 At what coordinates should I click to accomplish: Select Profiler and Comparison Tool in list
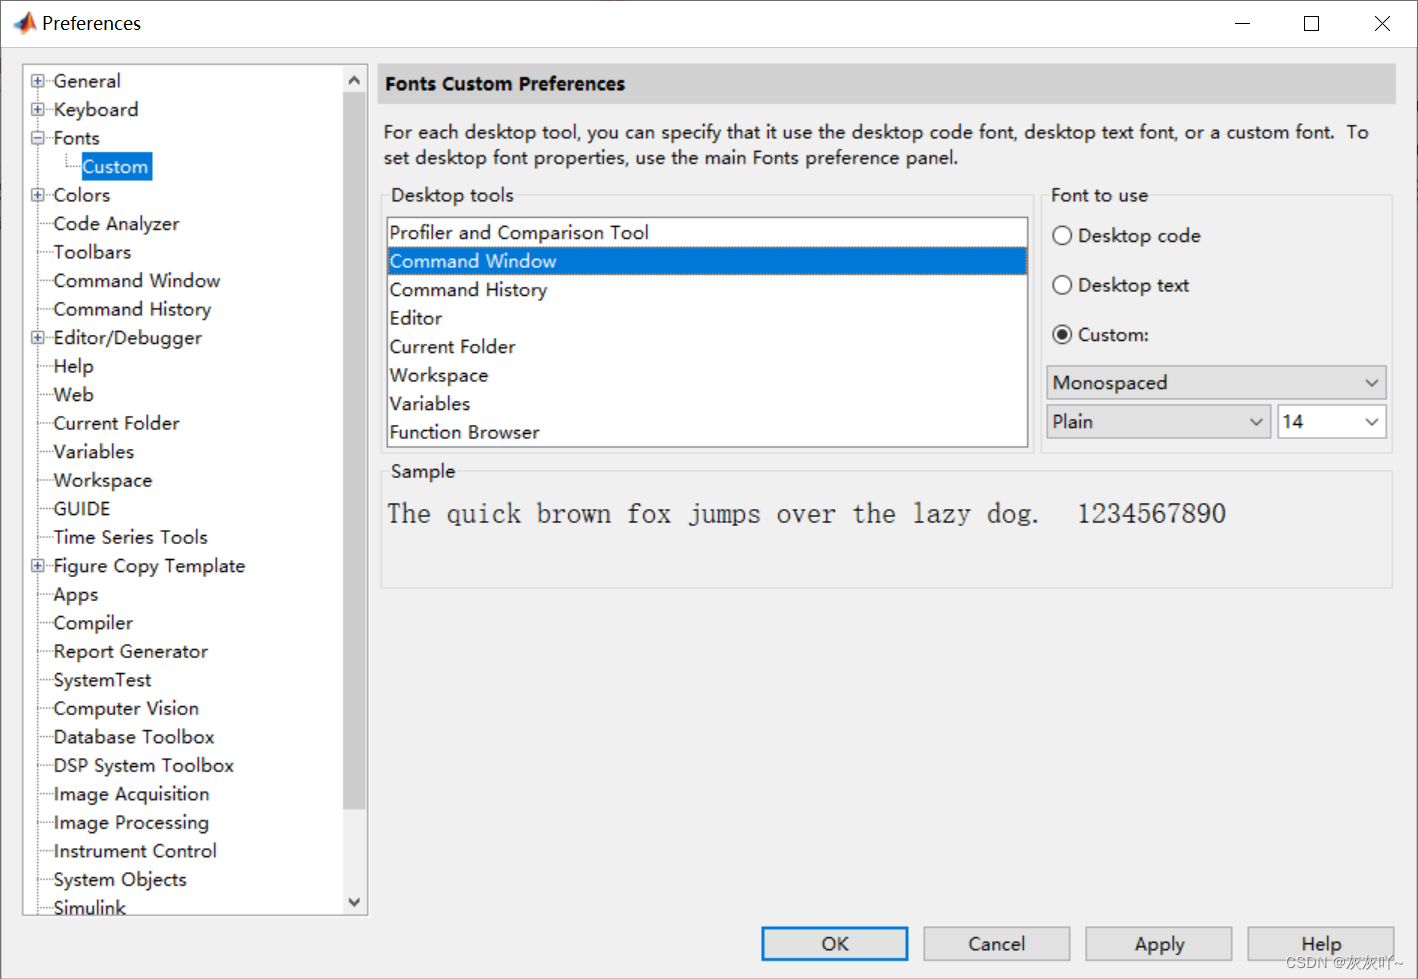click(707, 232)
